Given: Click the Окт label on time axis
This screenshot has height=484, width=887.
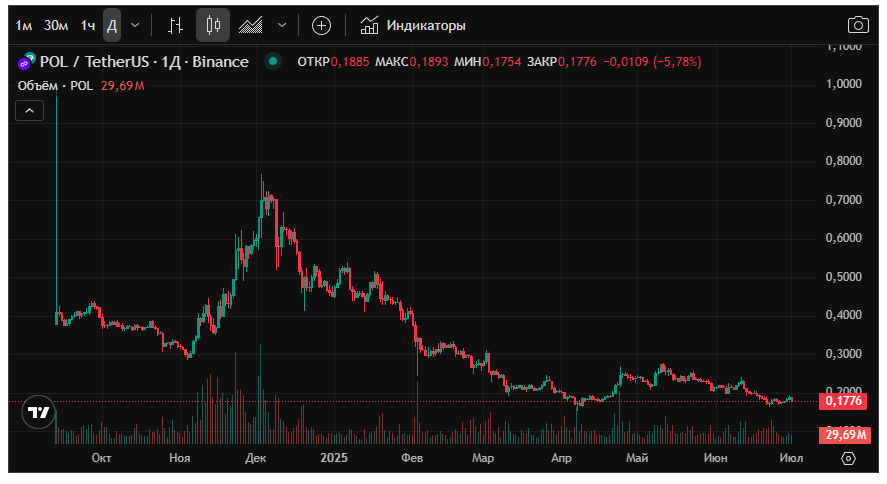Looking at the screenshot, I should pyautogui.click(x=101, y=458).
